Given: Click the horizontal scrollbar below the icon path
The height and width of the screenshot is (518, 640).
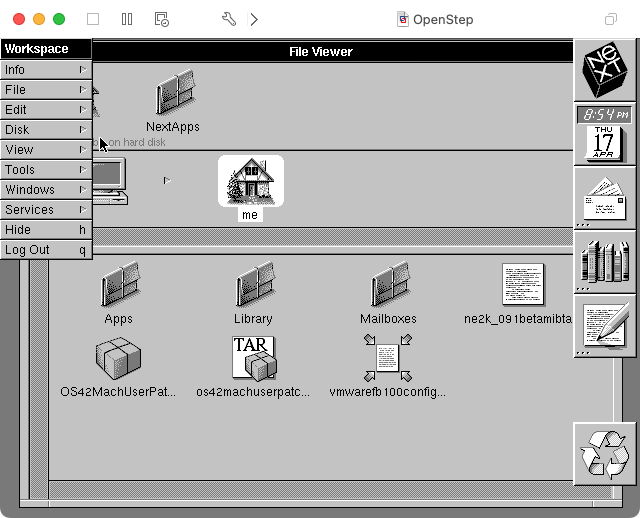Looking at the screenshot, I should [x=332, y=237].
